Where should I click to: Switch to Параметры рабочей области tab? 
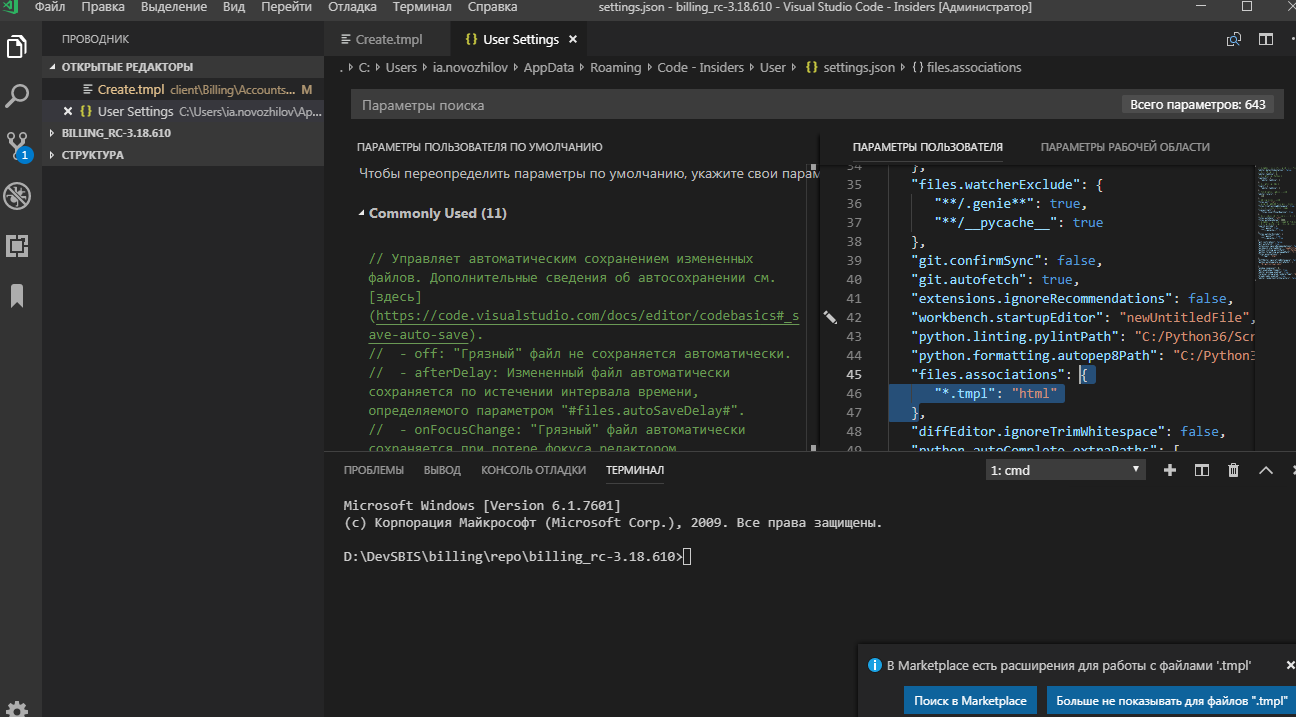(1125, 147)
